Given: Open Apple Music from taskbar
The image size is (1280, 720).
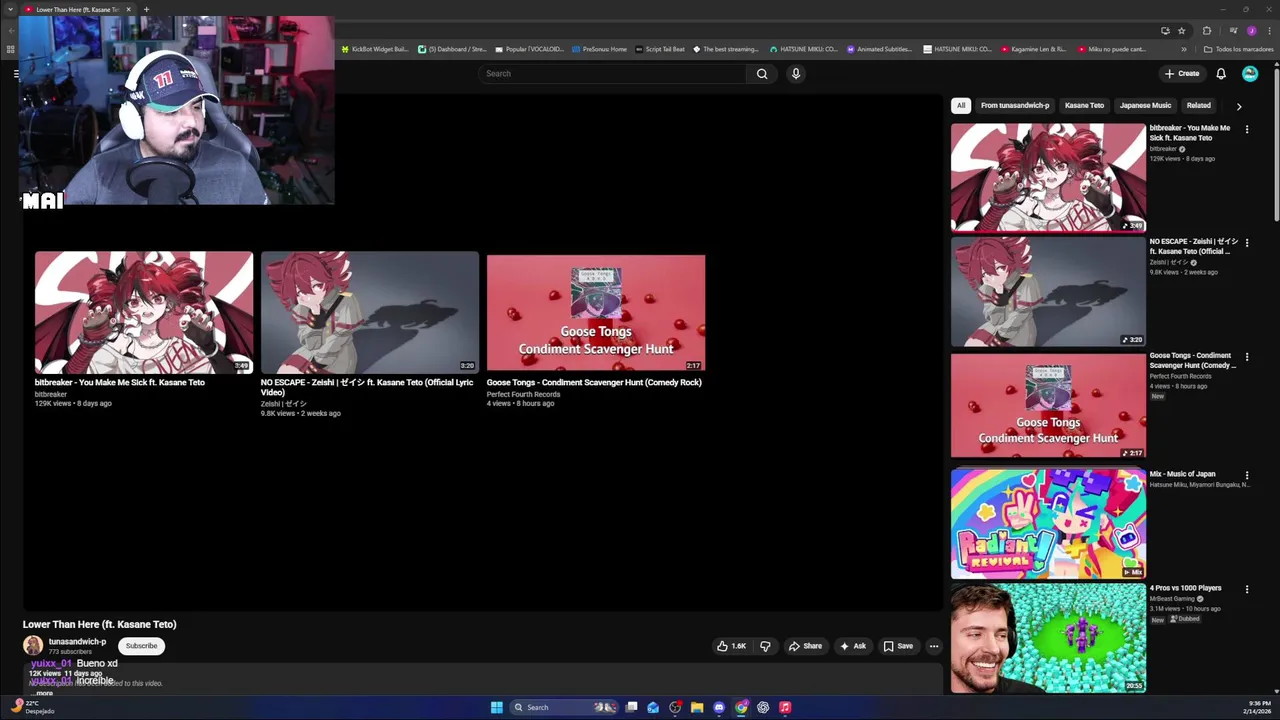Looking at the screenshot, I should tap(785, 707).
